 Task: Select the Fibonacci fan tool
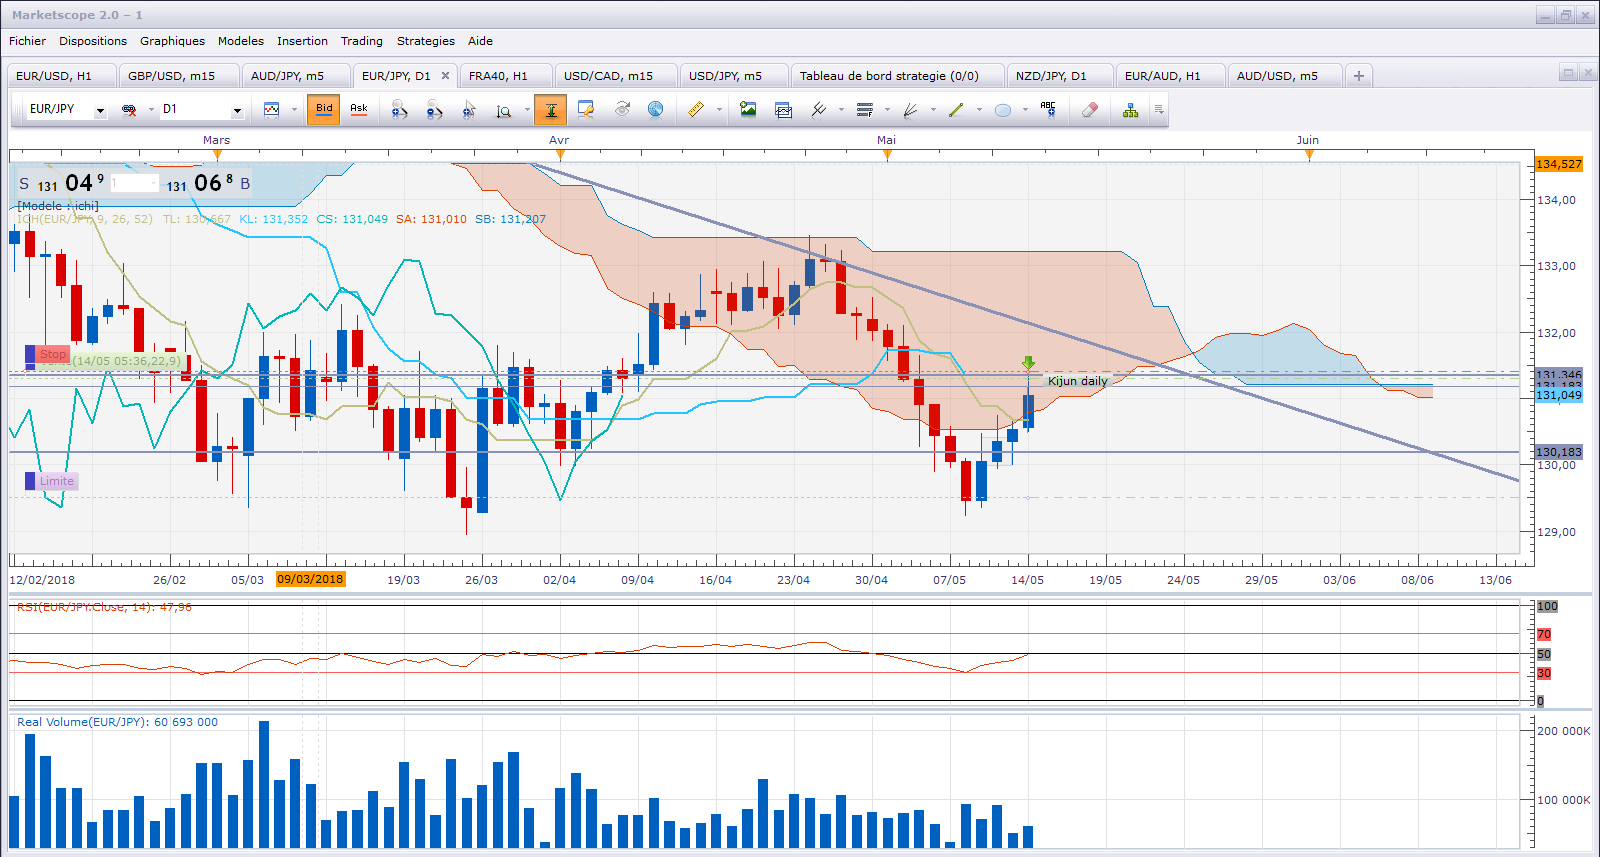[910, 110]
